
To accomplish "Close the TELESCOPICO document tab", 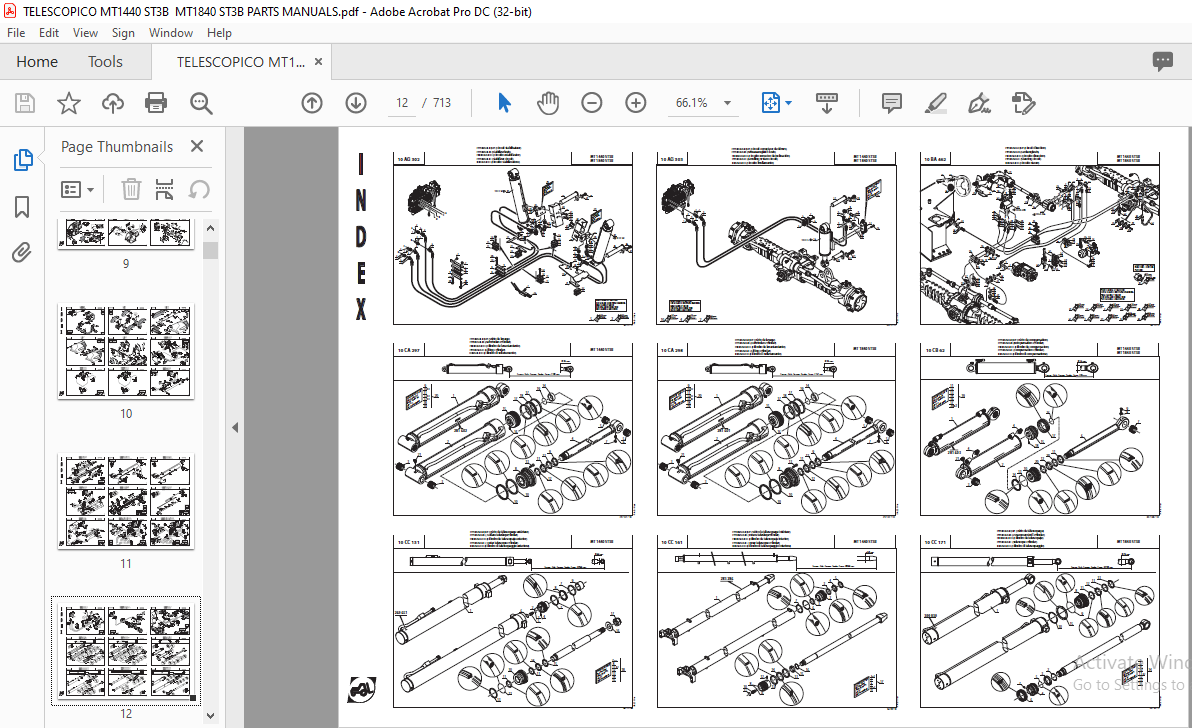I will tap(319, 62).
